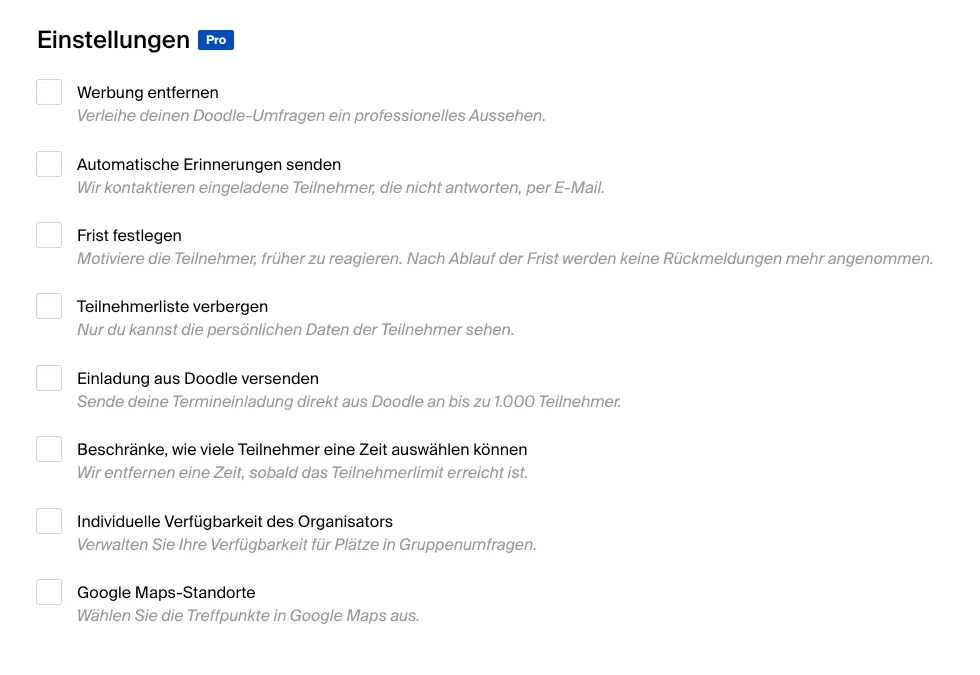Enable the Werbung entfernen checkbox
The width and height of the screenshot is (980, 675).
coord(49,92)
